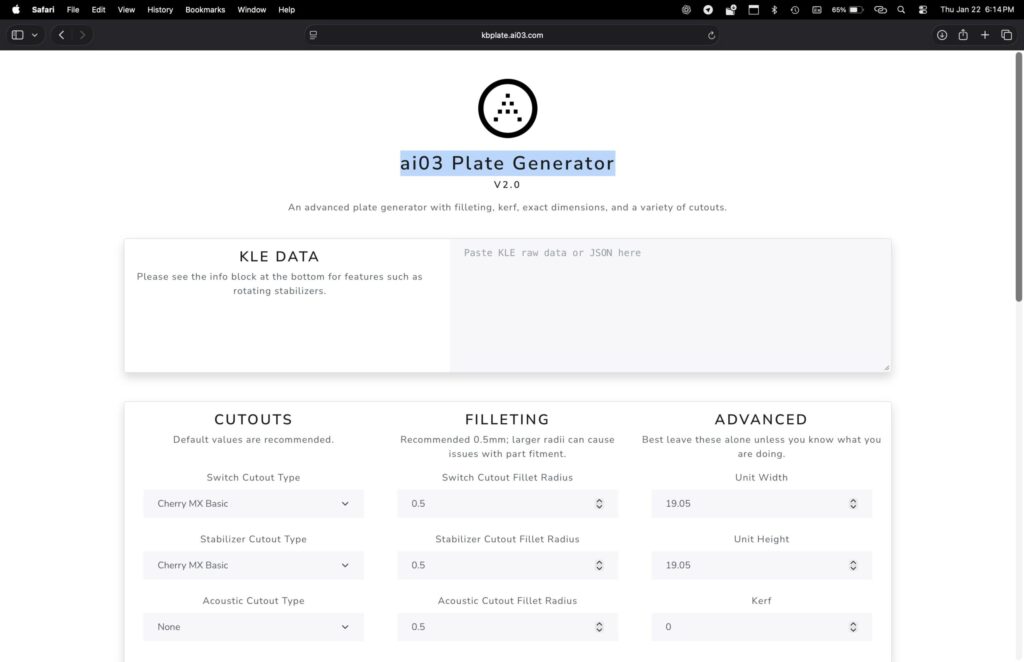Viewport: 1024px width, 662px height.
Task: Expand the sidebar tab group chevron
Action: click(35, 35)
